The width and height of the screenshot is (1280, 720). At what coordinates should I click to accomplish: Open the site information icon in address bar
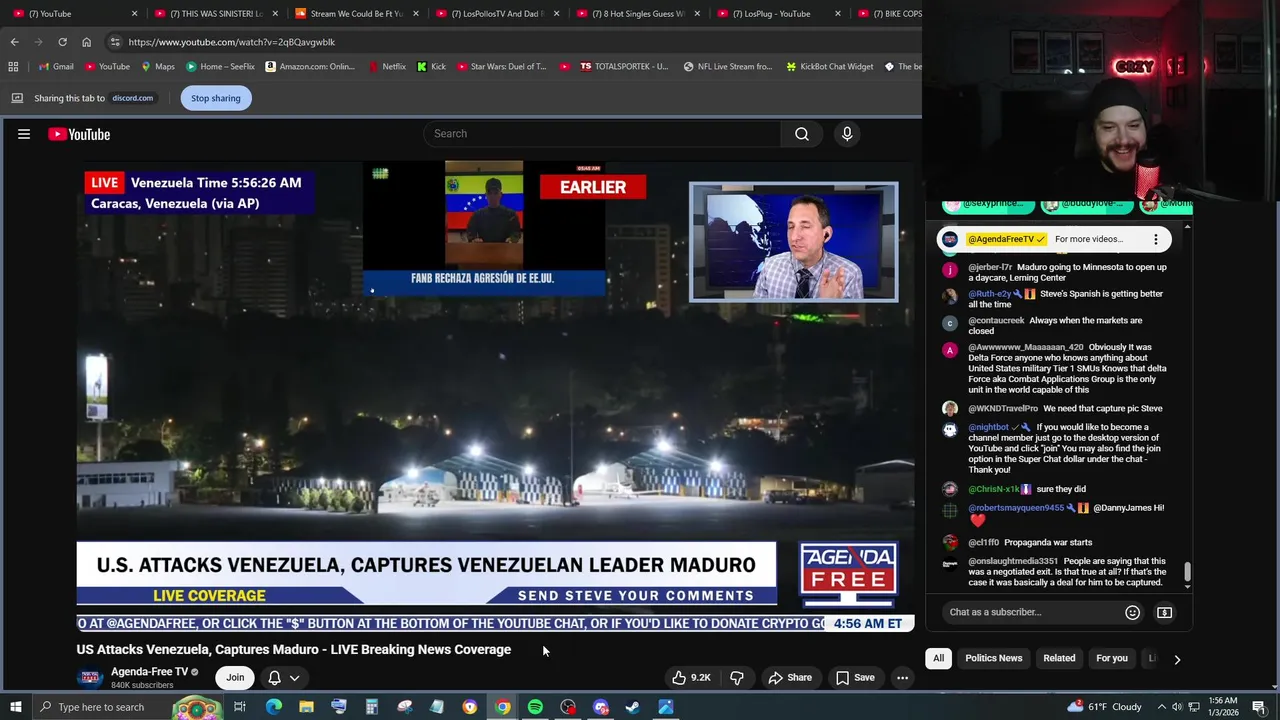click(115, 42)
